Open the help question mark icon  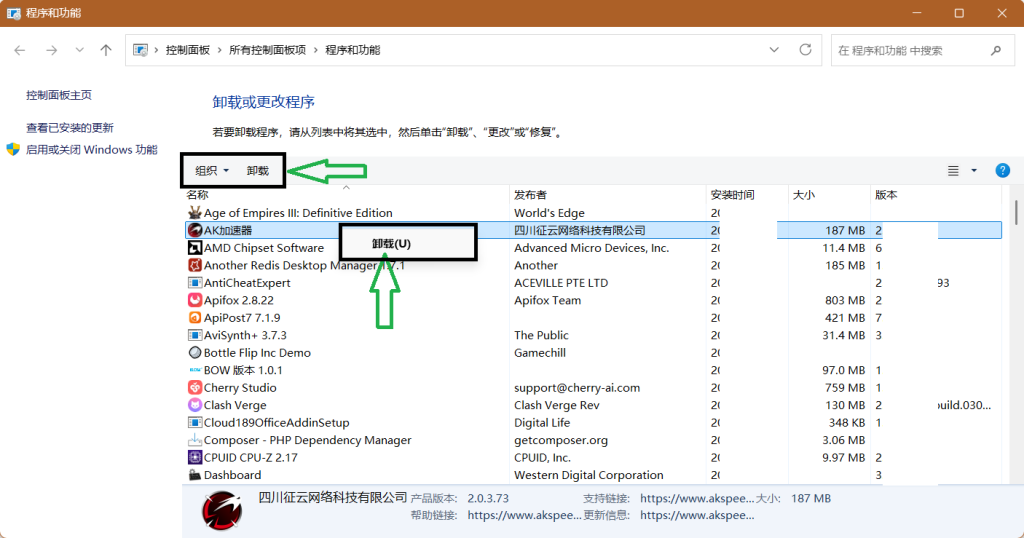pyautogui.click(x=1002, y=170)
